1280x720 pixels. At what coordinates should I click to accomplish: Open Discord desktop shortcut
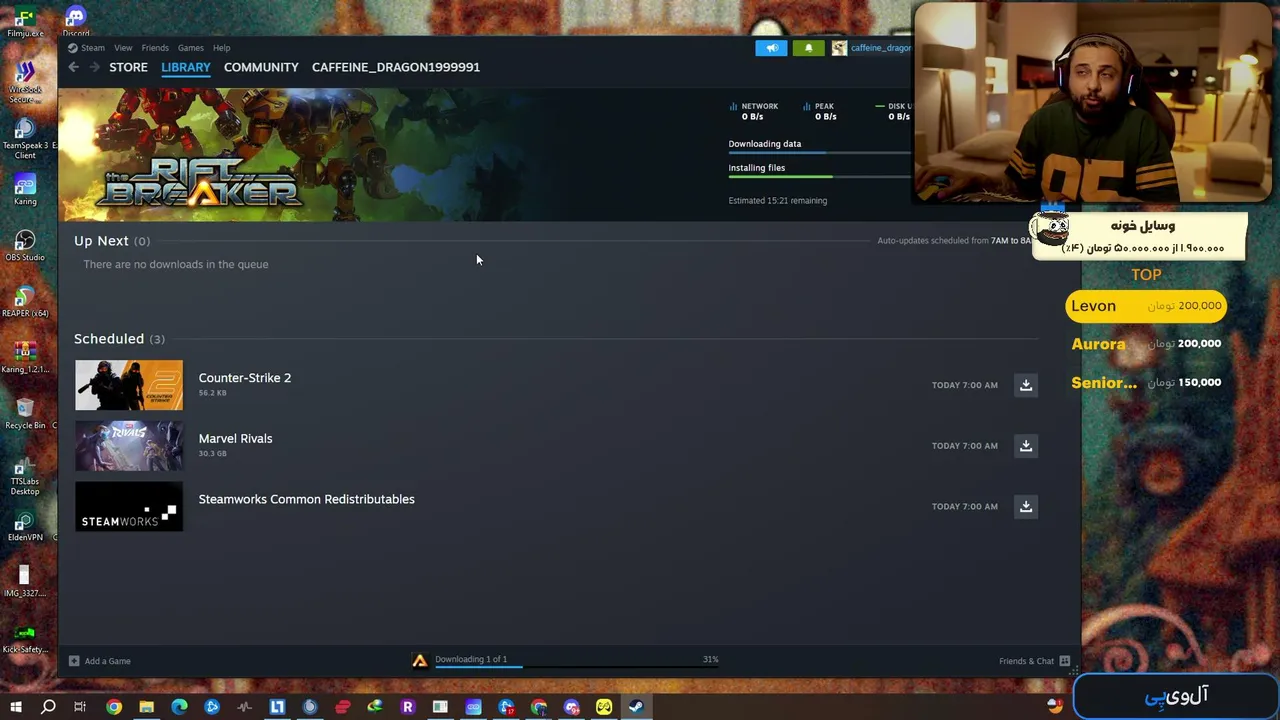coord(75,21)
